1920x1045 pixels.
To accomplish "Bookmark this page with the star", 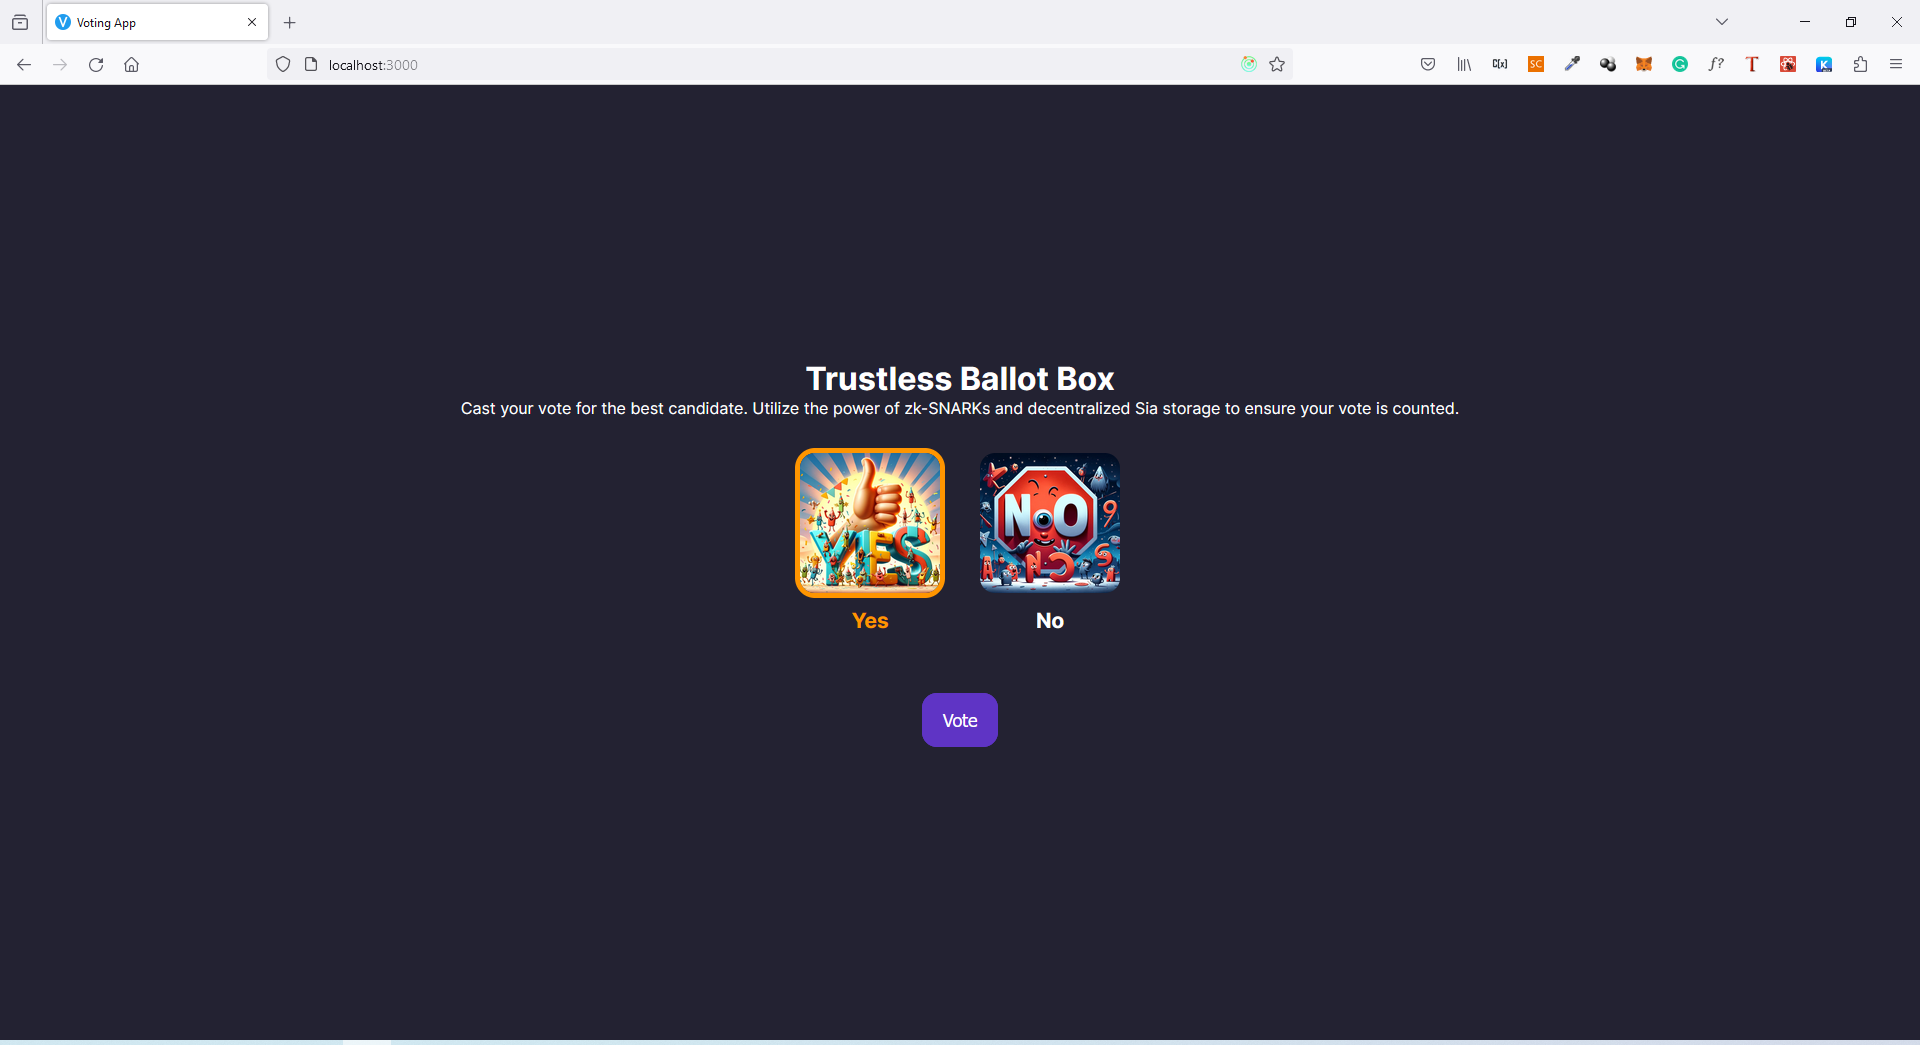I will pos(1277,64).
